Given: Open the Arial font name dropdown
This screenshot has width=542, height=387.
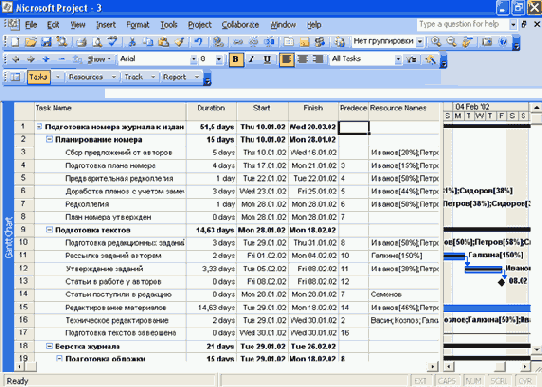Looking at the screenshot, I should pos(194,59).
